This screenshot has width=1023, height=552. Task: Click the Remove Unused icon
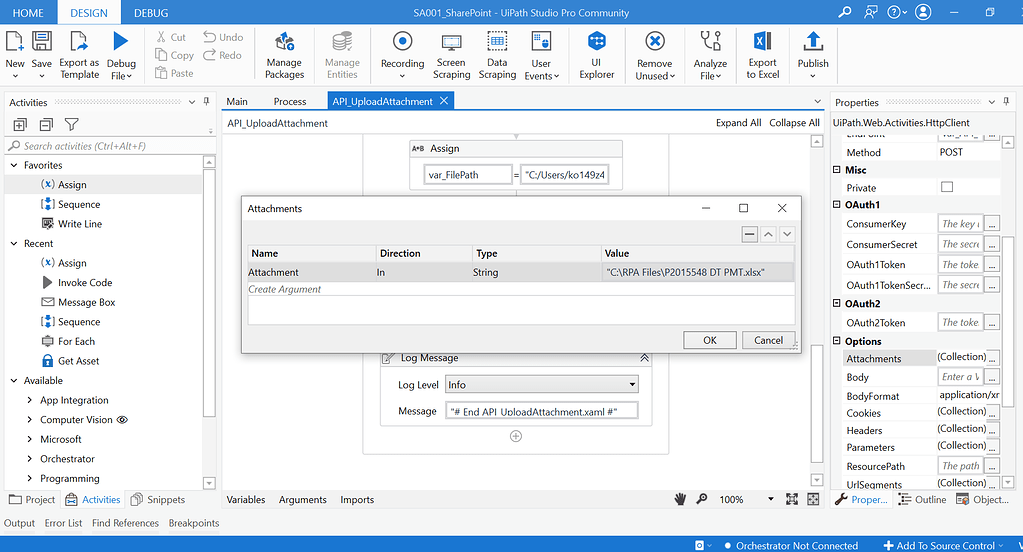[x=654, y=42]
